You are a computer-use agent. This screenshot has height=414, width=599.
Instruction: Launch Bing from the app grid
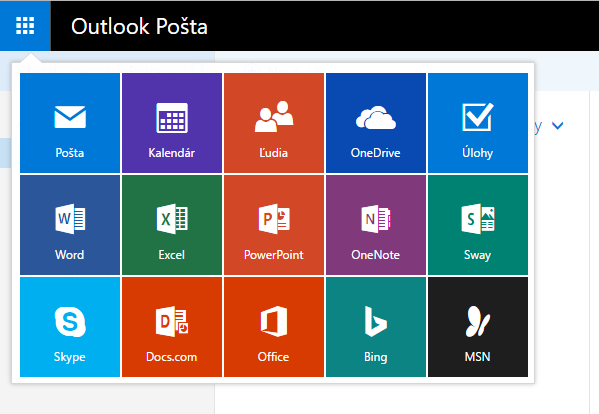[376, 327]
